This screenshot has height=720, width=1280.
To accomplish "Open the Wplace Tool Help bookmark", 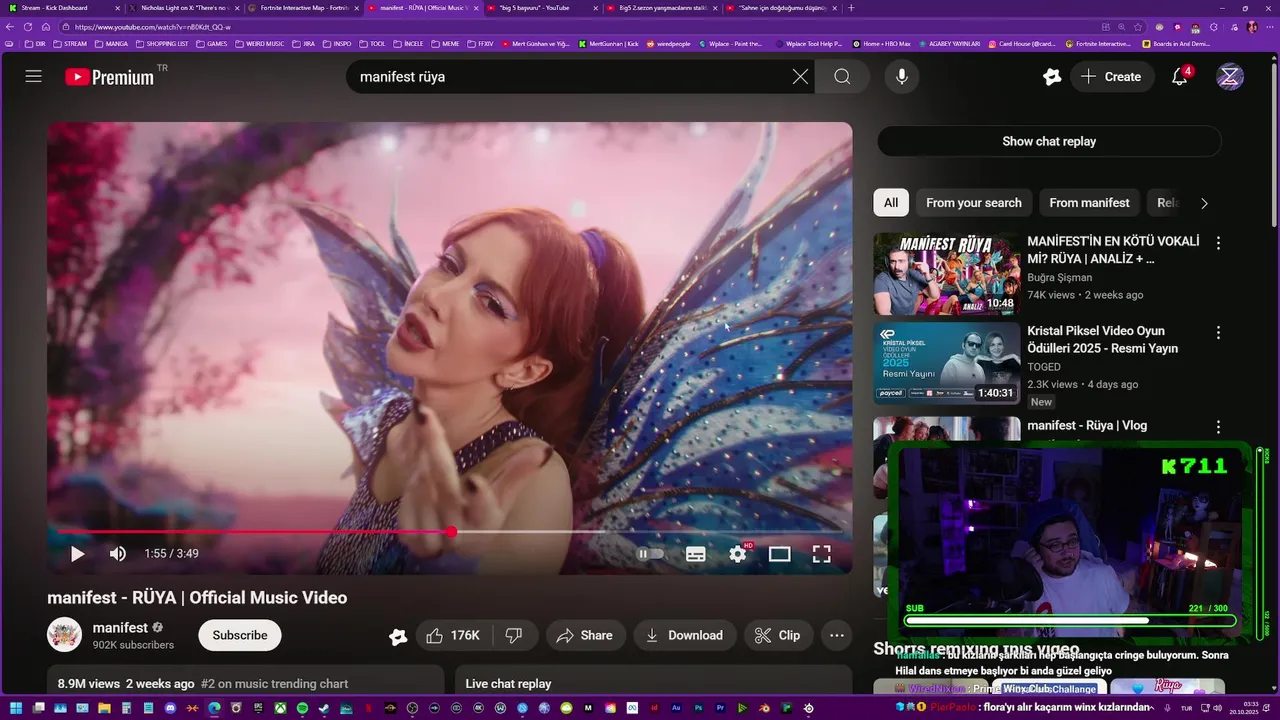I will pyautogui.click(x=809, y=44).
